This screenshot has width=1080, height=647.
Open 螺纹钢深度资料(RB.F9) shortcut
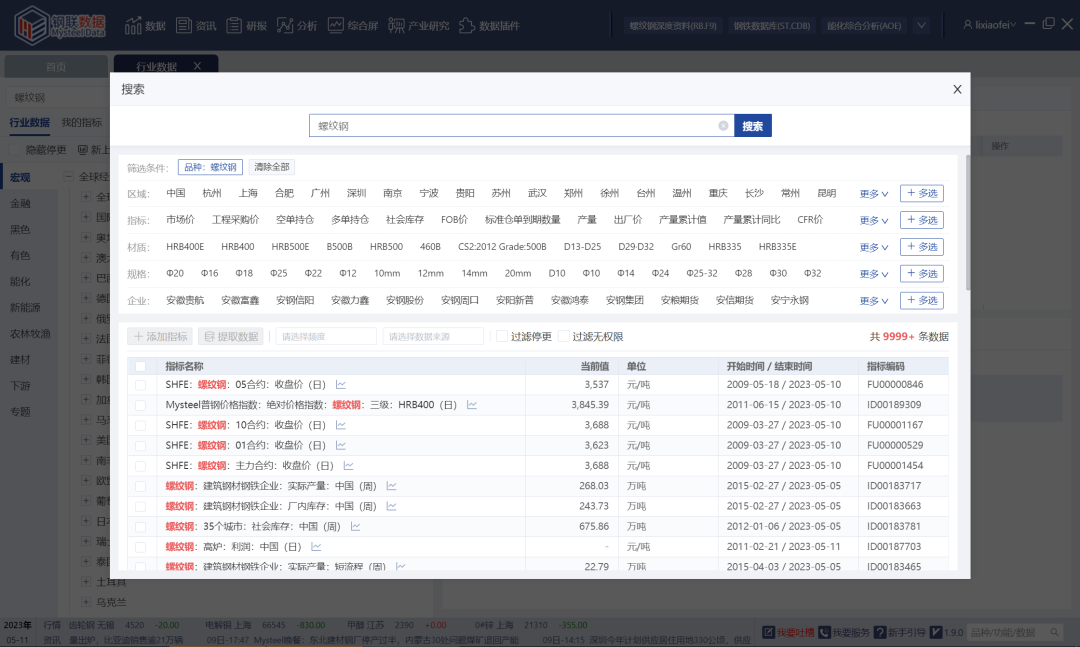point(673,25)
